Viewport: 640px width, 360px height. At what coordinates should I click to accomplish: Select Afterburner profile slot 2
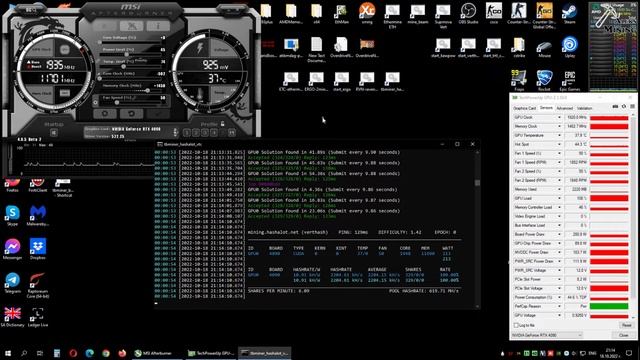pos(196,133)
